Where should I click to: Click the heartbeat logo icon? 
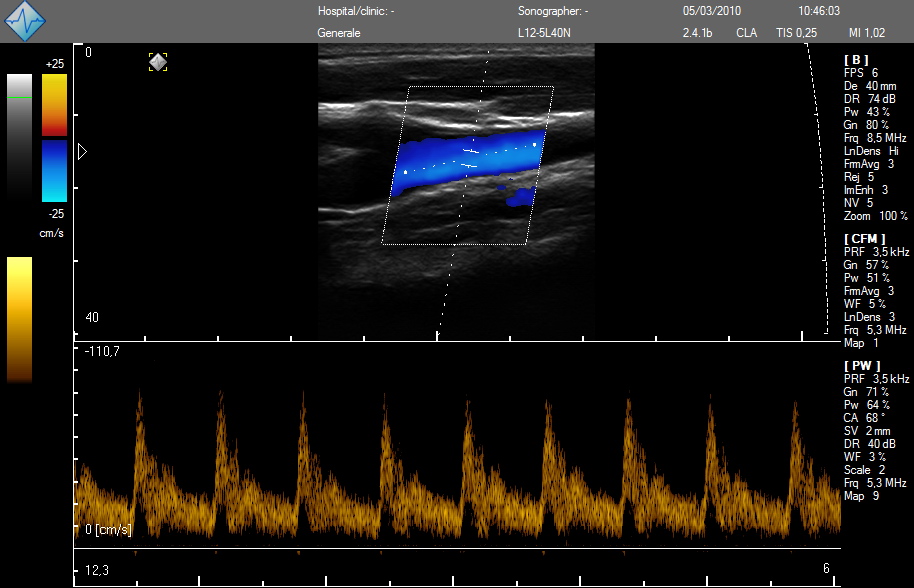pos(26,21)
